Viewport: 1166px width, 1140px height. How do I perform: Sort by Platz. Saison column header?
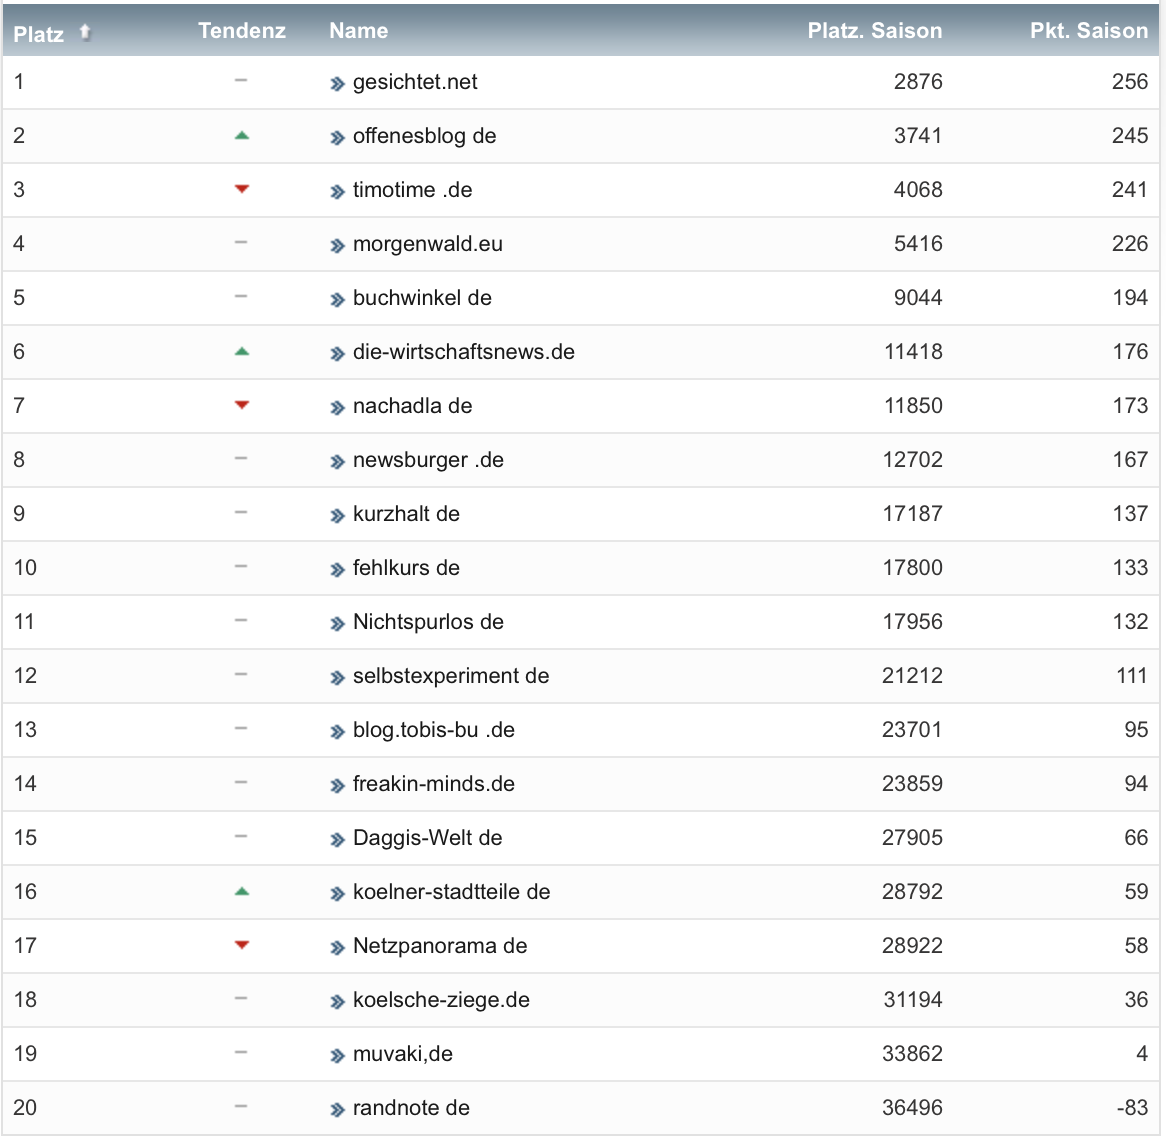874,31
